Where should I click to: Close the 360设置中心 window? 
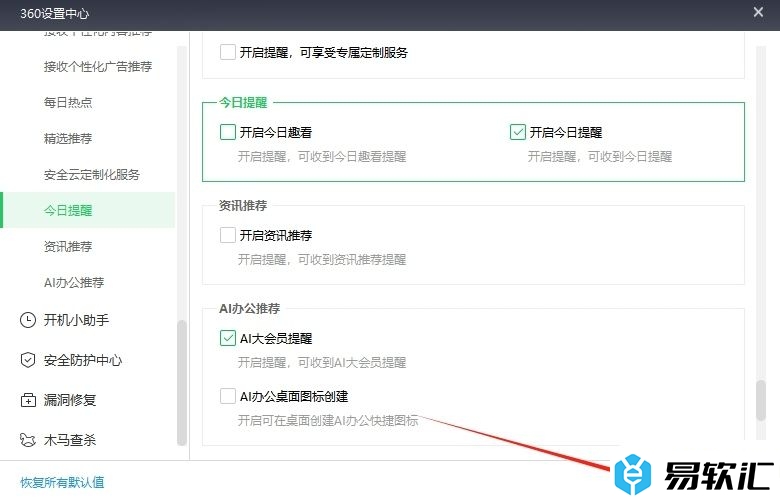(x=758, y=12)
